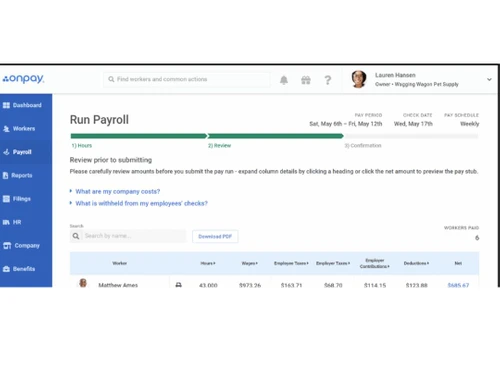Expand 'What is withheld from my employees' checks?'
Viewport: 500px width, 375px height.
click(139, 203)
